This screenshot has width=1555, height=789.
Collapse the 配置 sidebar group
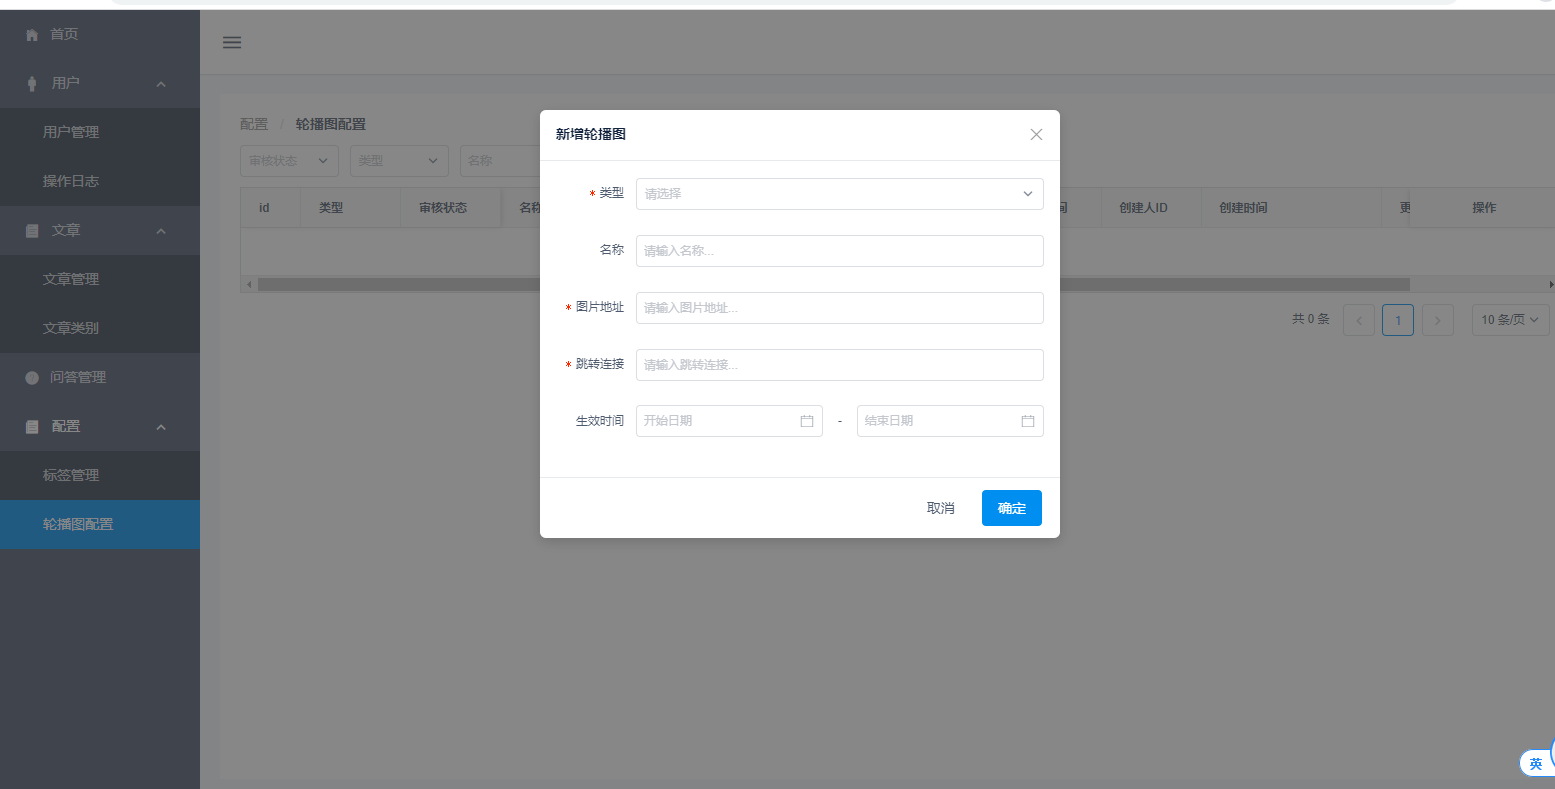point(100,426)
